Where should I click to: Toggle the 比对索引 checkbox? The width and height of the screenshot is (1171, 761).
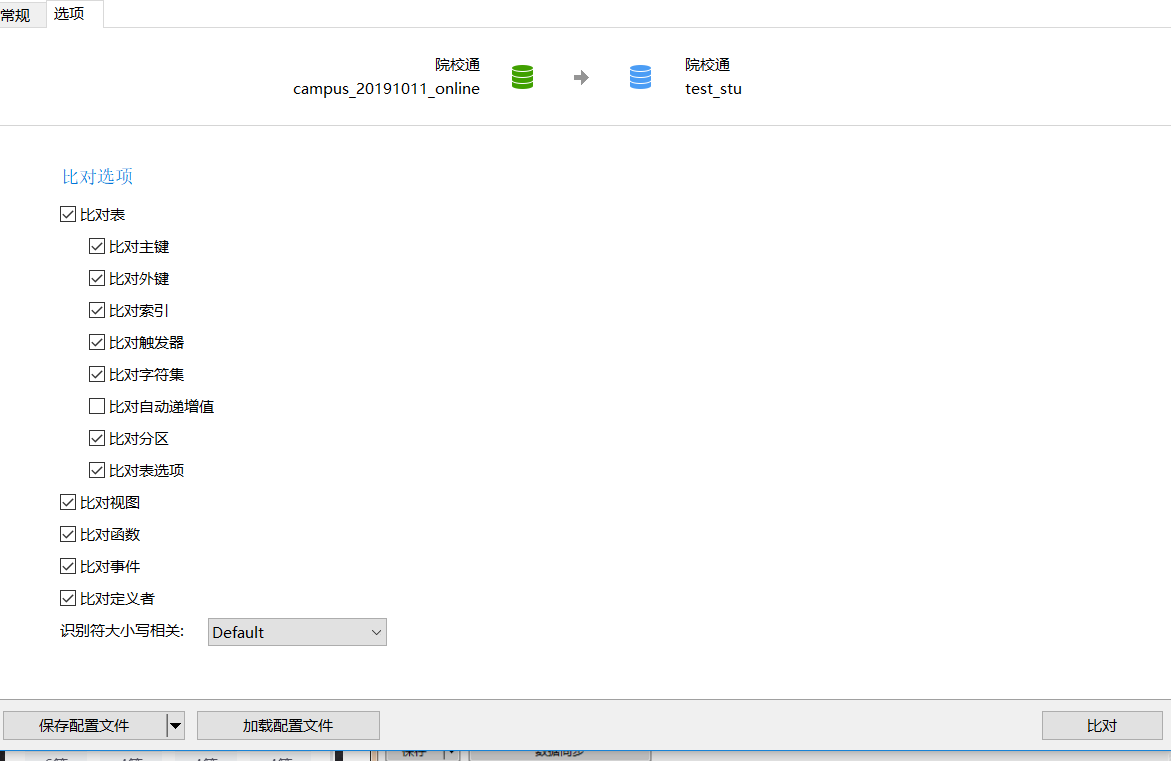(97, 310)
